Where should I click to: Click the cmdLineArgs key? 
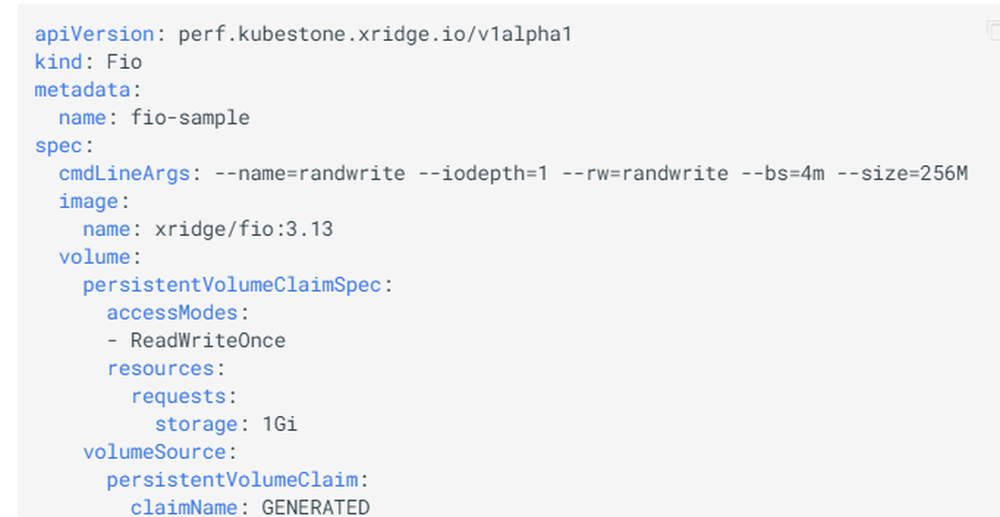click(x=124, y=173)
